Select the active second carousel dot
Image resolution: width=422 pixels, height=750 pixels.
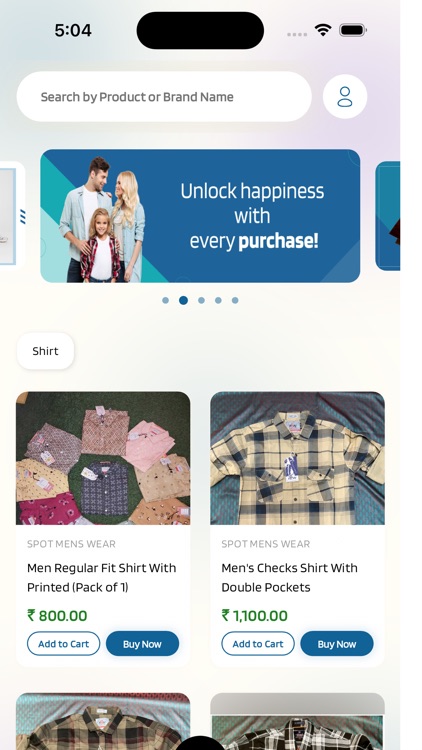click(183, 300)
